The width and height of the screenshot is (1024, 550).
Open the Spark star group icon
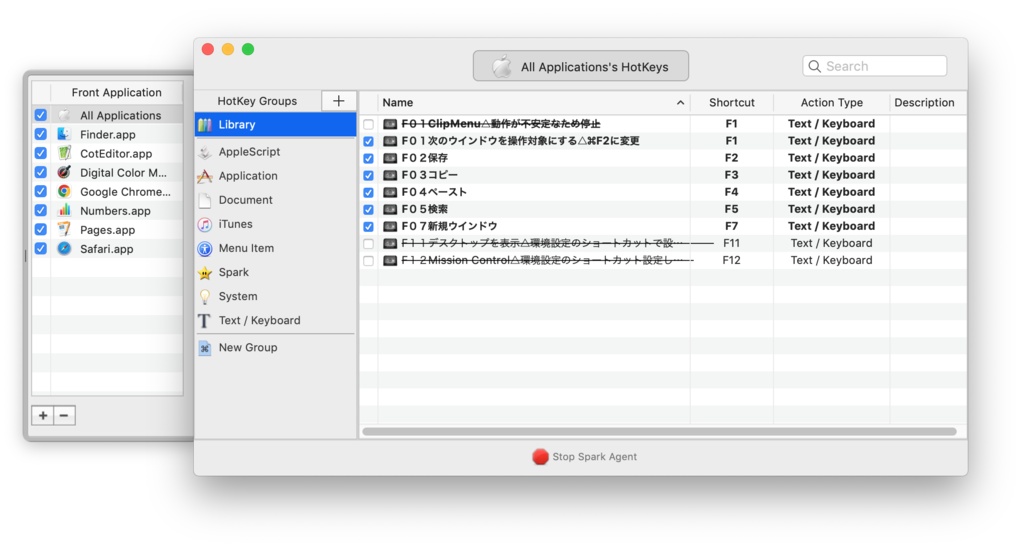(205, 273)
